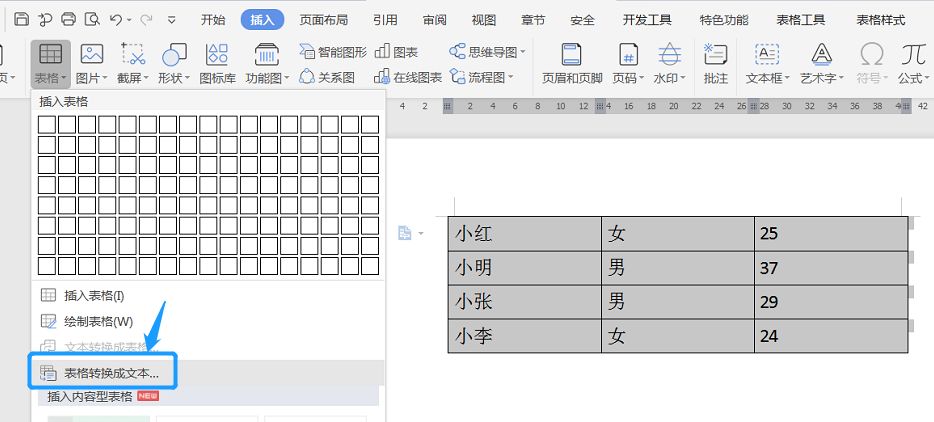
Task: Open the 形状 (Shapes) tool
Action: tap(174, 62)
